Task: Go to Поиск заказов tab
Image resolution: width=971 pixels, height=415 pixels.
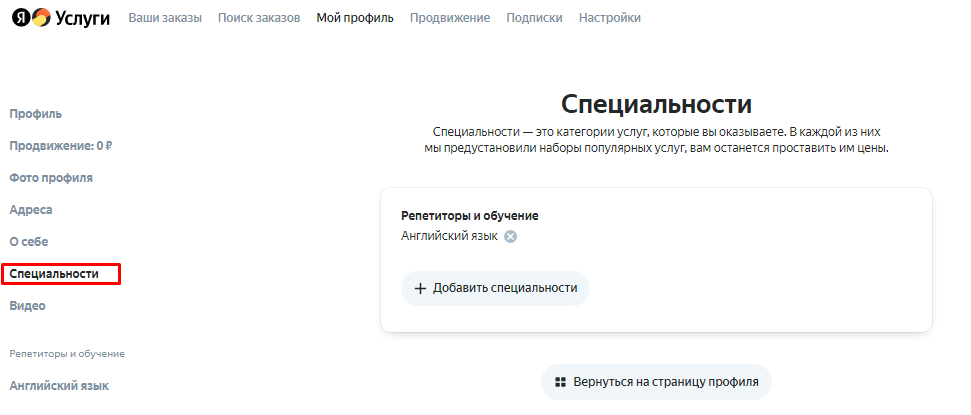Action: coord(259,18)
